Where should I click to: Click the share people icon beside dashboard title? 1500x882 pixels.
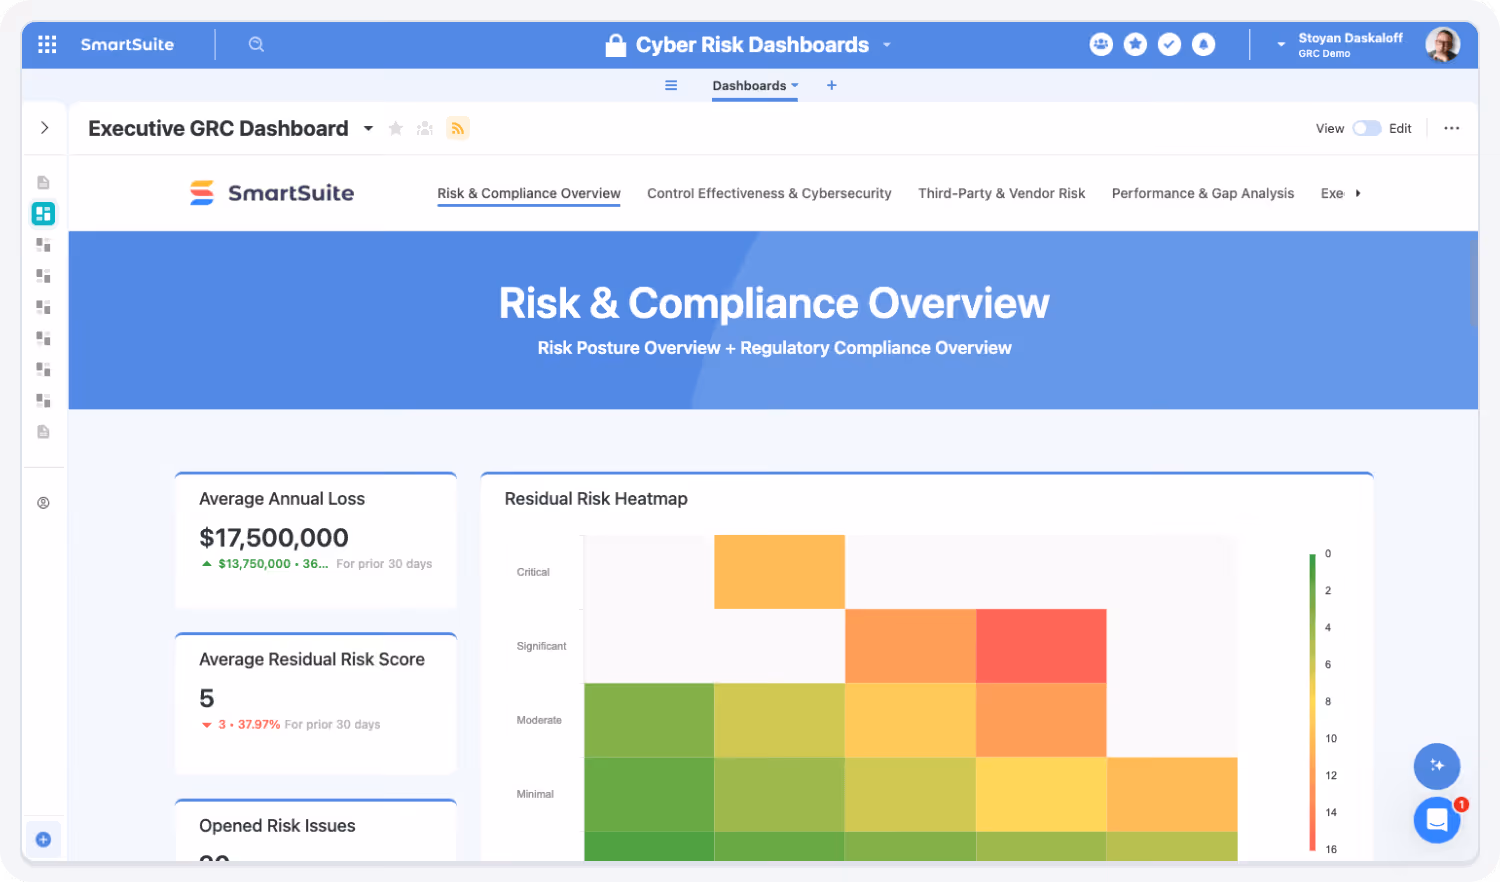[x=425, y=128]
